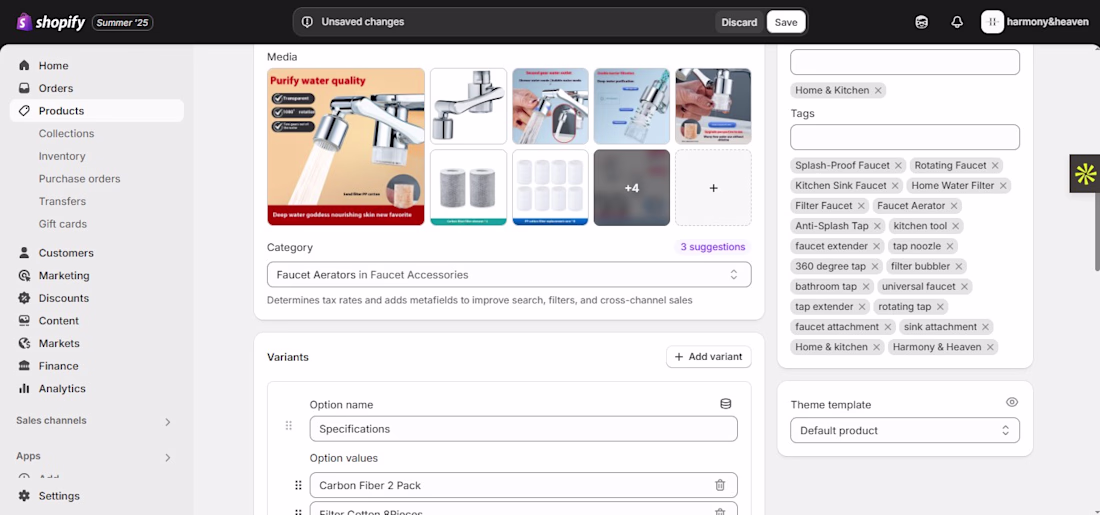Click the Markets globe icon
Viewport: 1100px width, 515px height.
[25, 343]
